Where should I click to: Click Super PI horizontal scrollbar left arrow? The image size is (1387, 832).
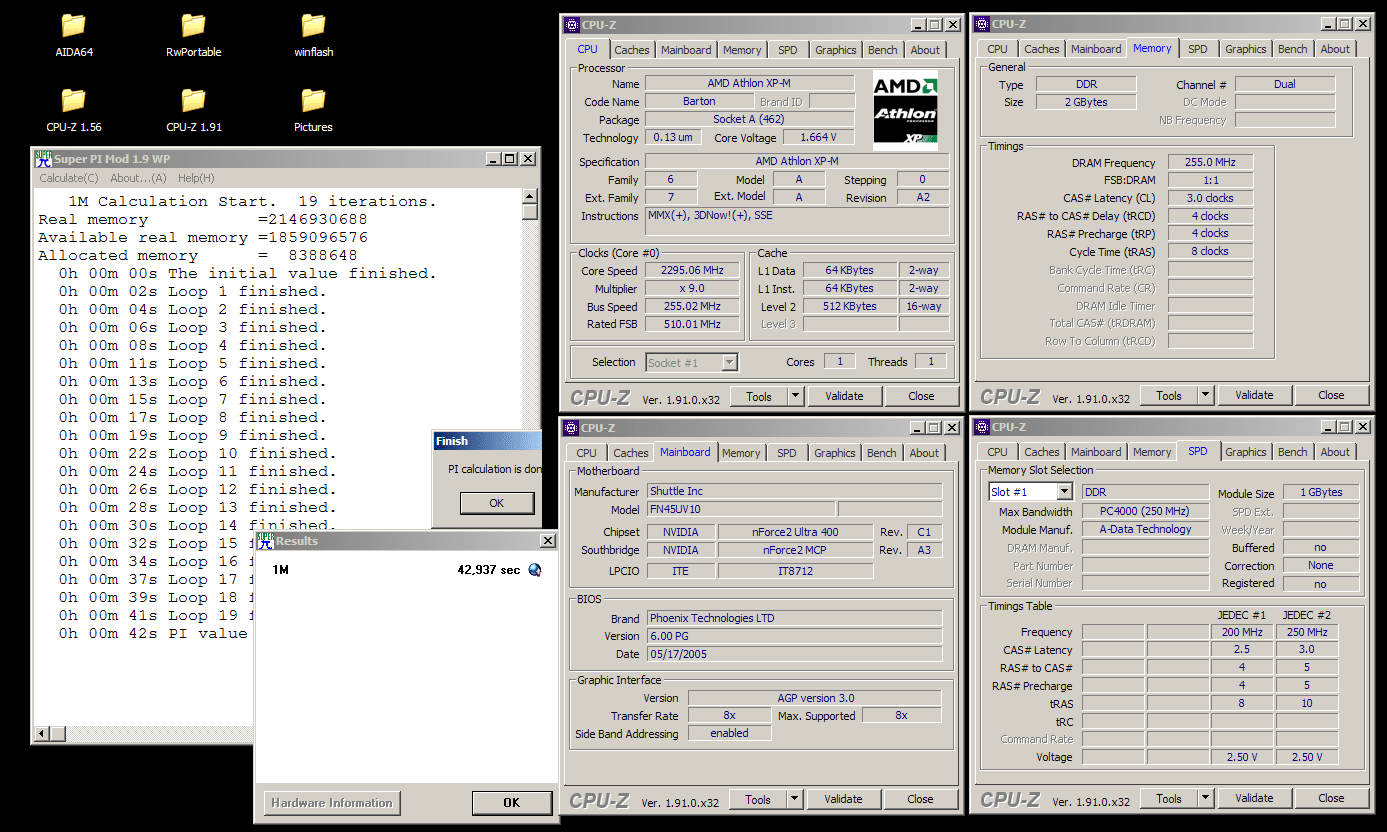pos(43,735)
